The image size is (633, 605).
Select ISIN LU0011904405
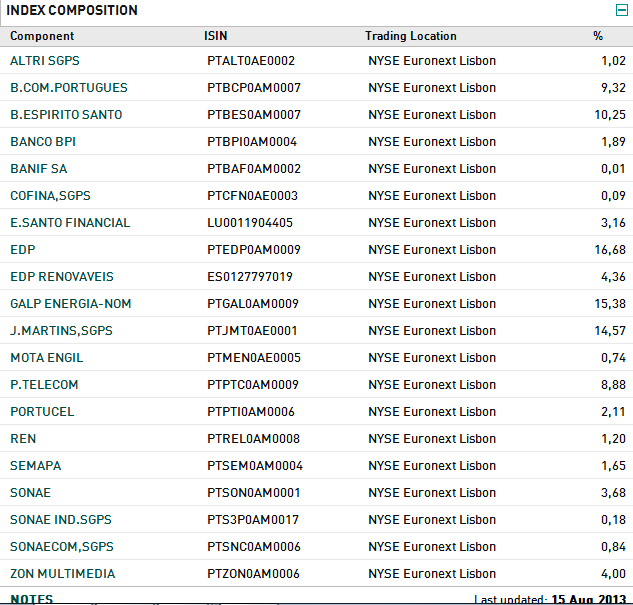tap(250, 223)
